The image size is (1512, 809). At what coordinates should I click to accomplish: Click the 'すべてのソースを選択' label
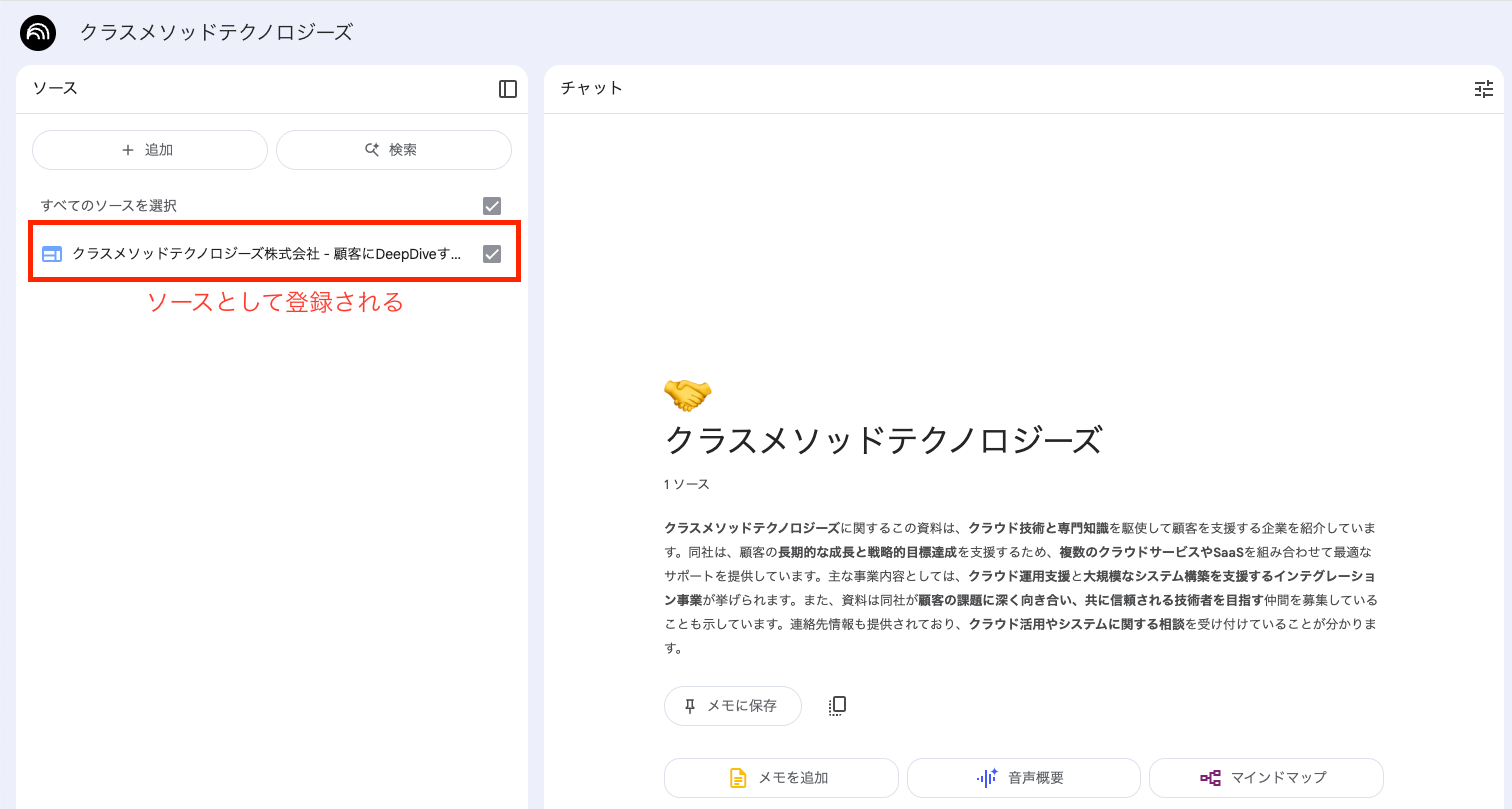[109, 206]
